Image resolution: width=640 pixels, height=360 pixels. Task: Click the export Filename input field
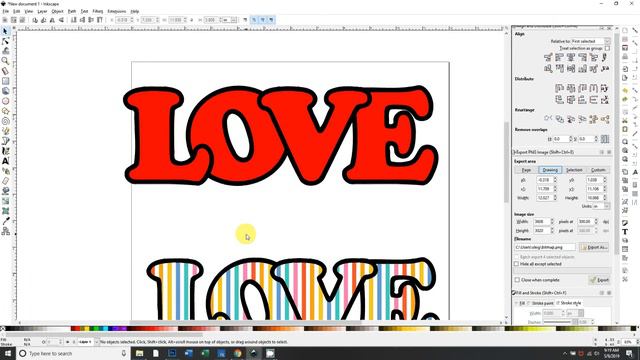[x=545, y=247]
